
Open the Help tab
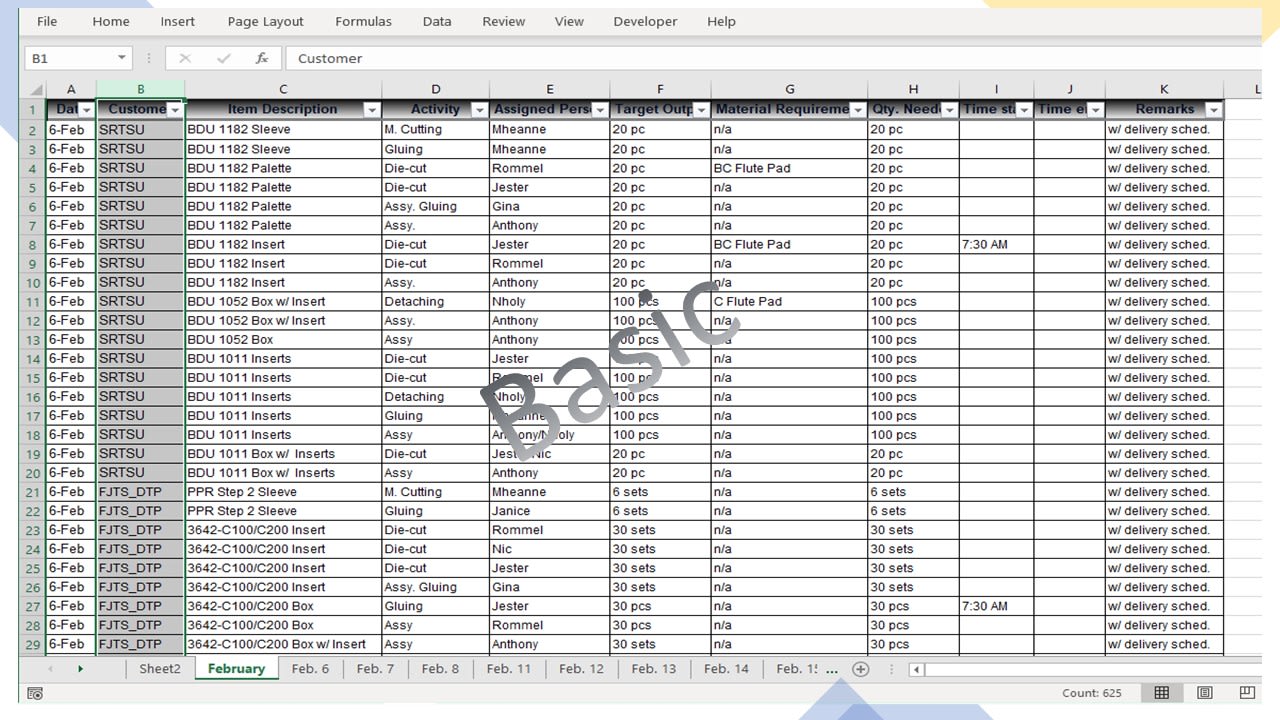tap(721, 21)
